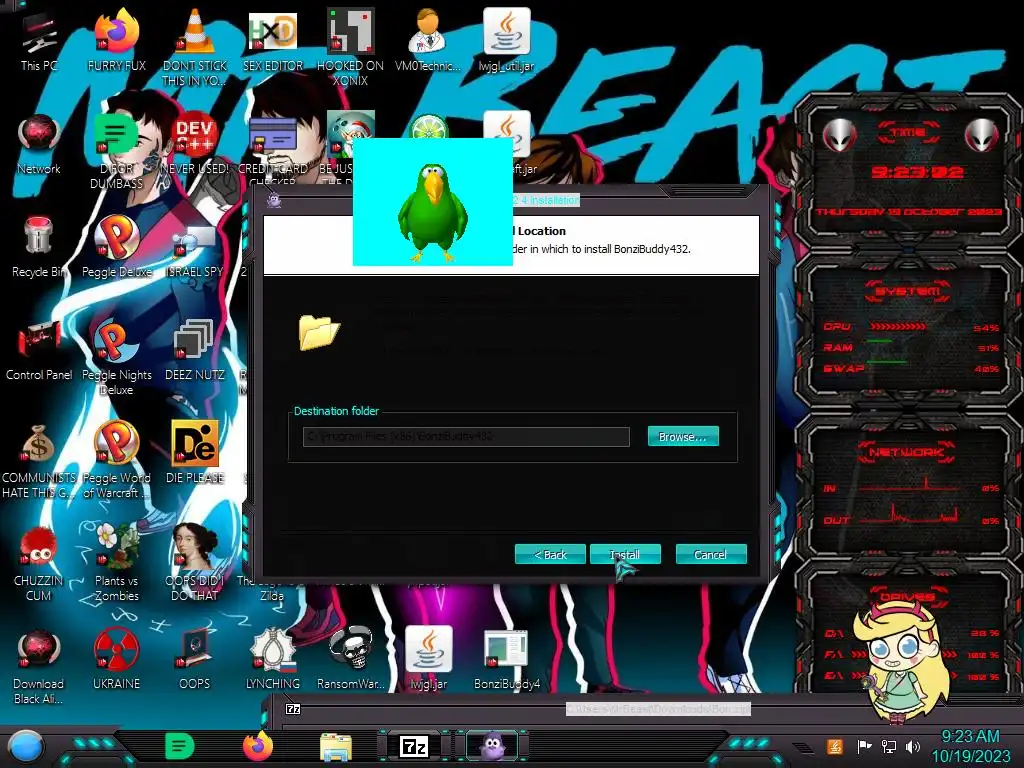Switch to 7z window on taskbar
Viewport: 1024px width, 768px height.
tap(414, 746)
